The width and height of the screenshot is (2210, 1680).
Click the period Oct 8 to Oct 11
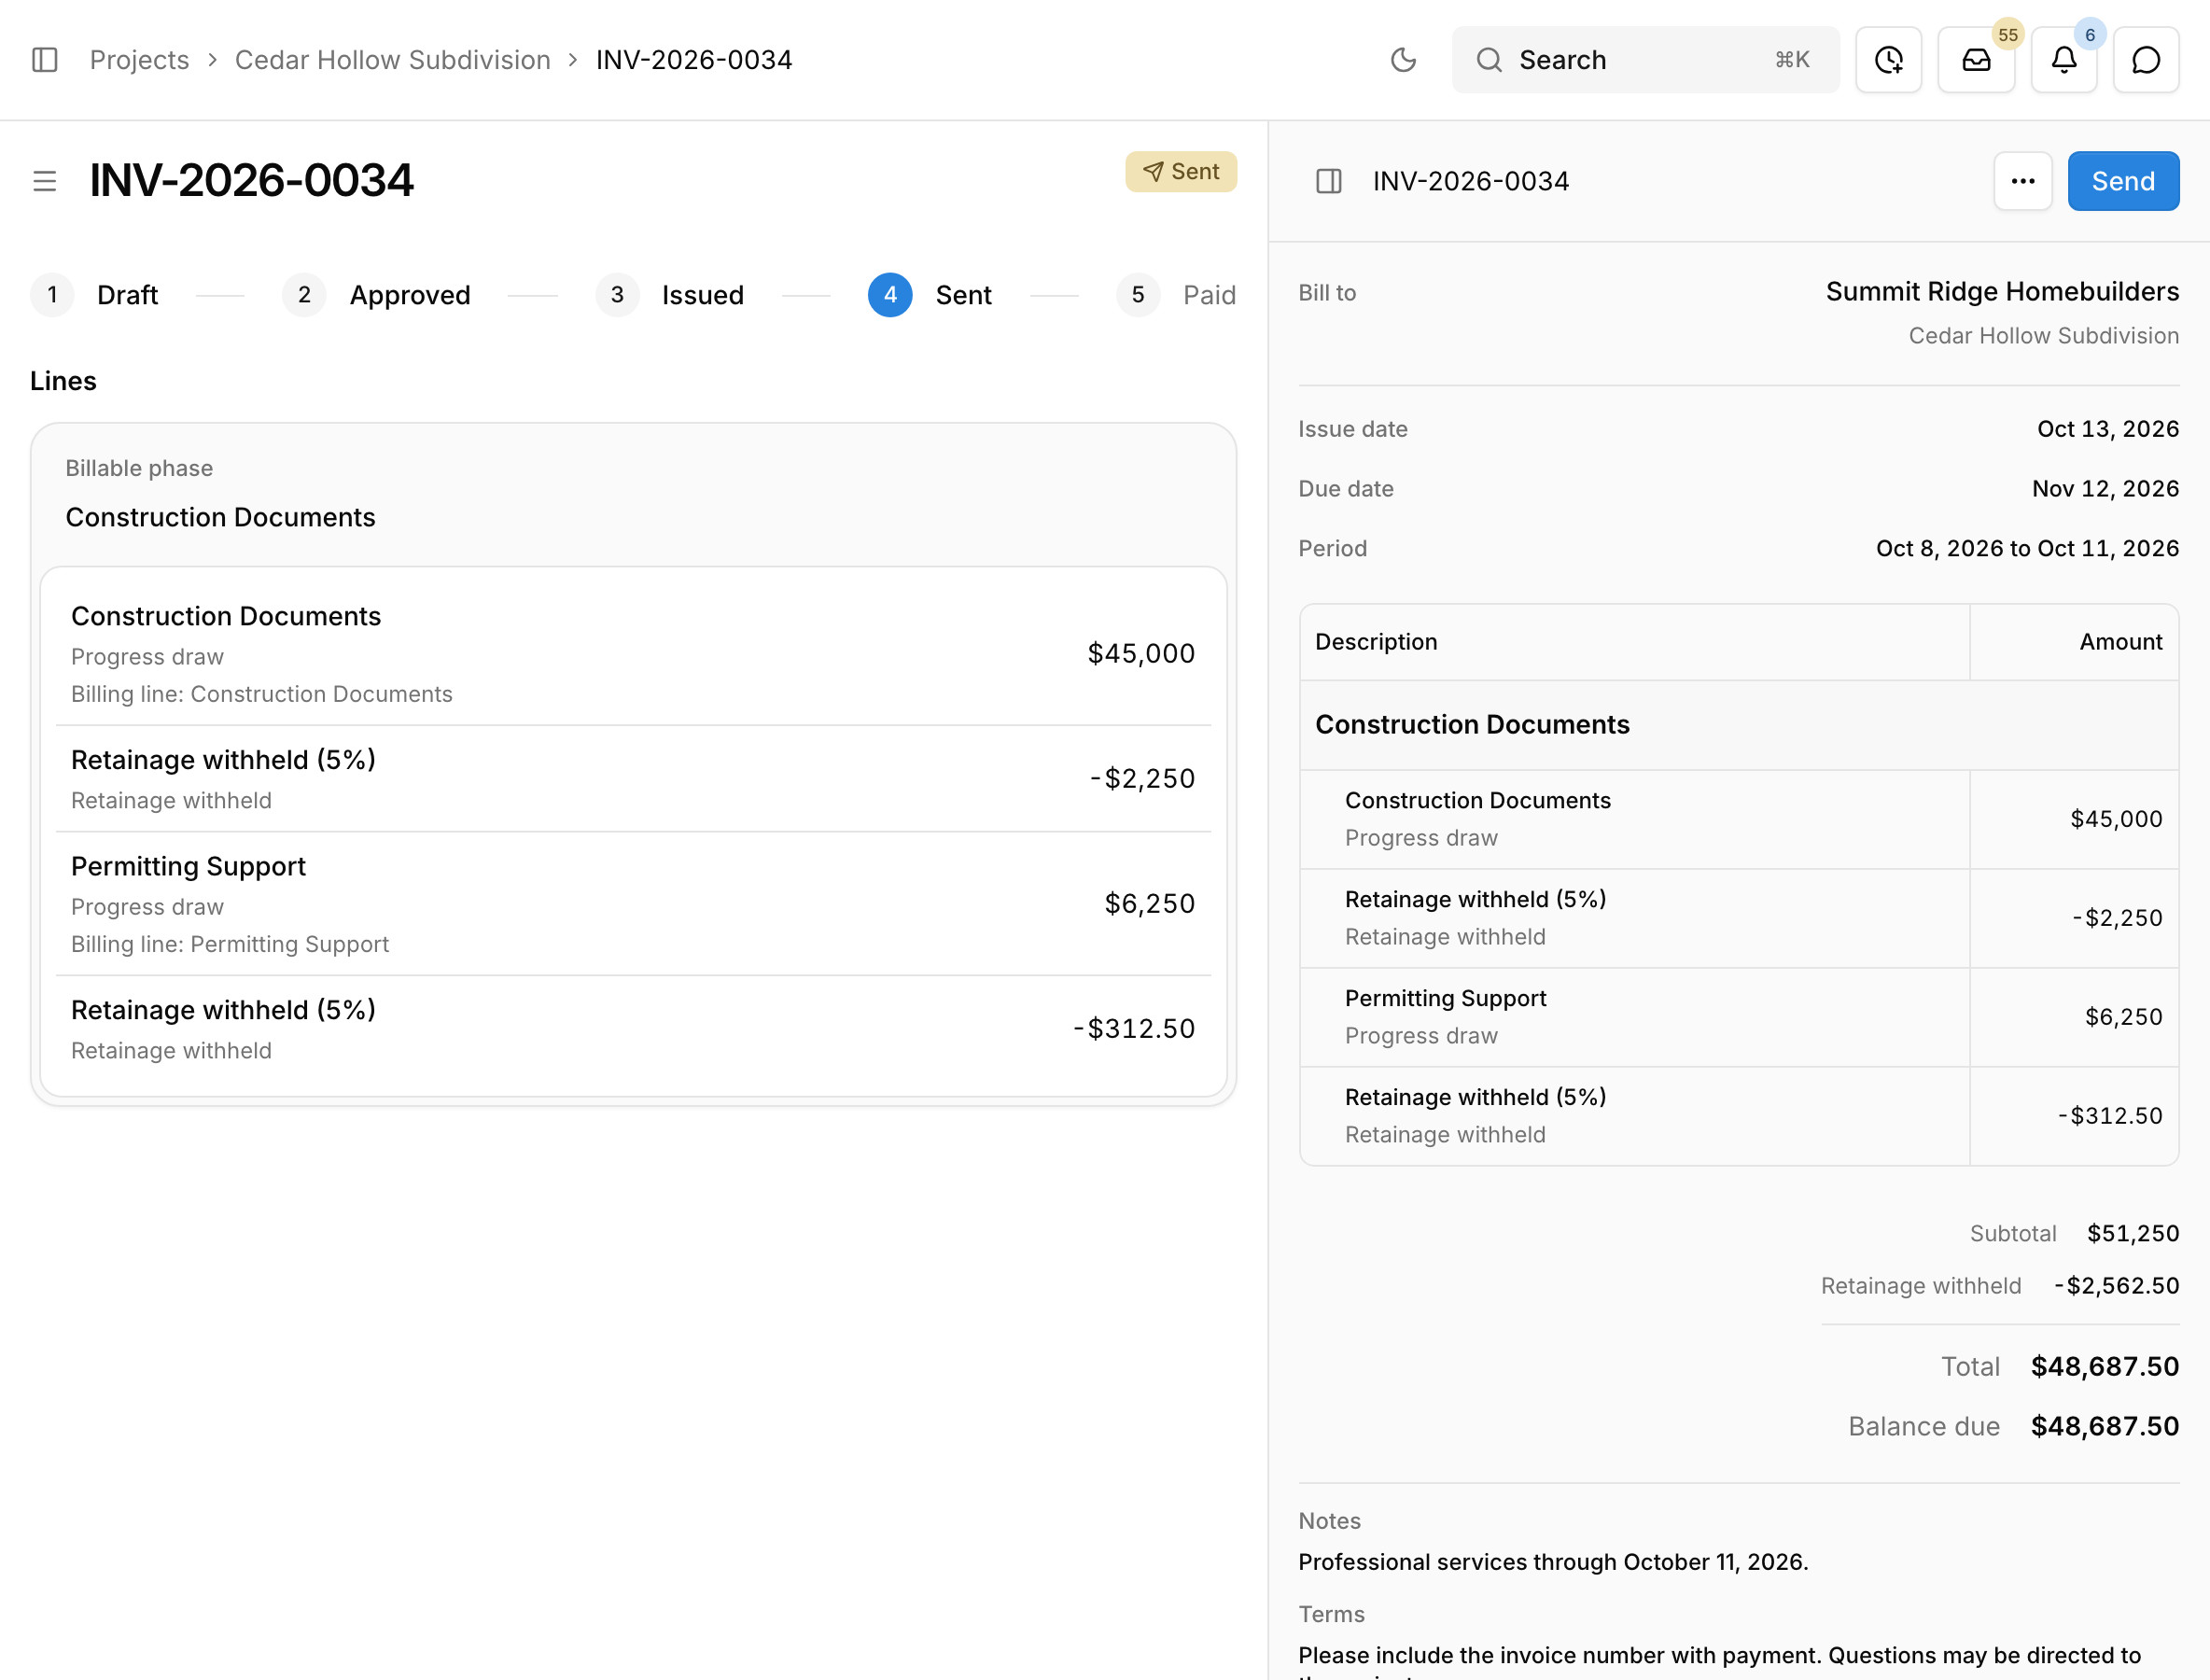click(2027, 549)
